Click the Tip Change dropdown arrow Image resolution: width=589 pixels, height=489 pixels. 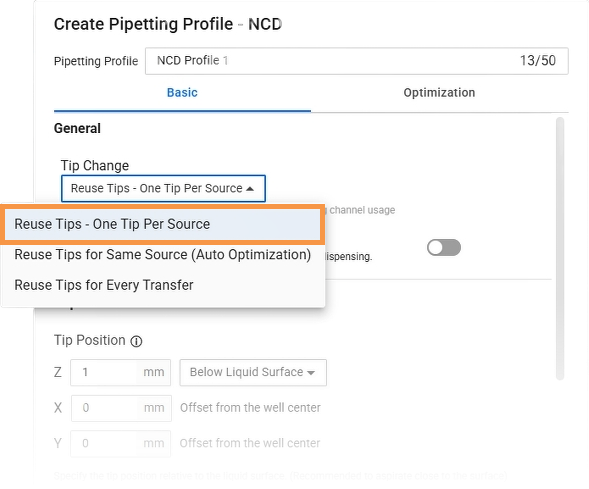click(x=250, y=189)
